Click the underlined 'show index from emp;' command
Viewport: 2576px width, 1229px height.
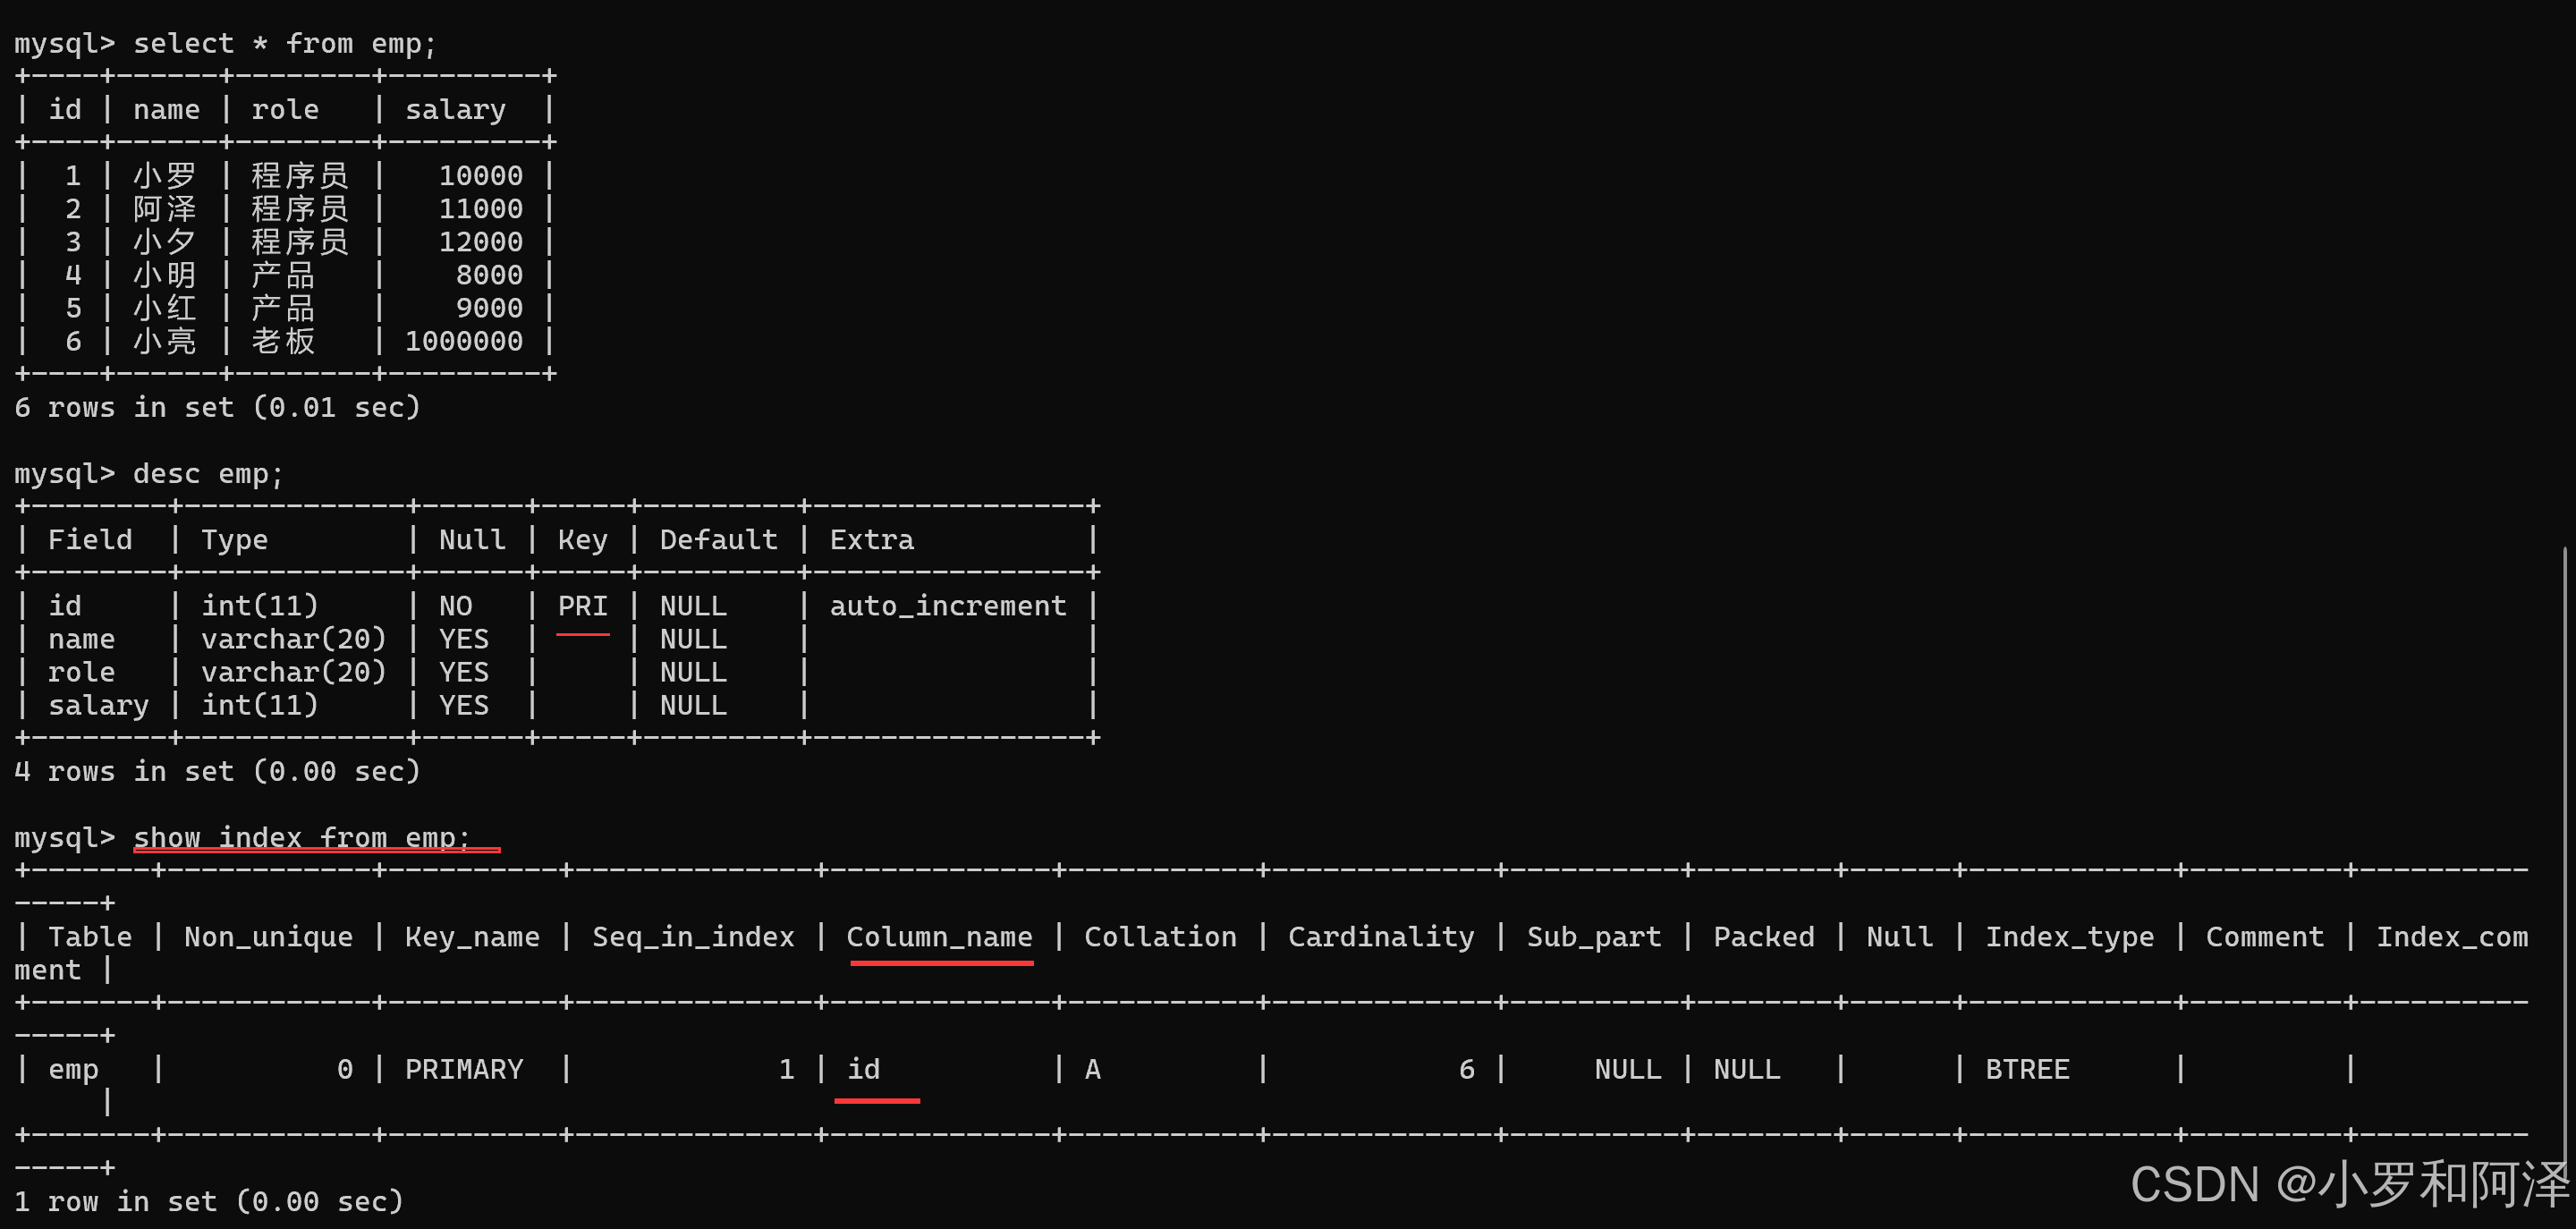point(301,838)
